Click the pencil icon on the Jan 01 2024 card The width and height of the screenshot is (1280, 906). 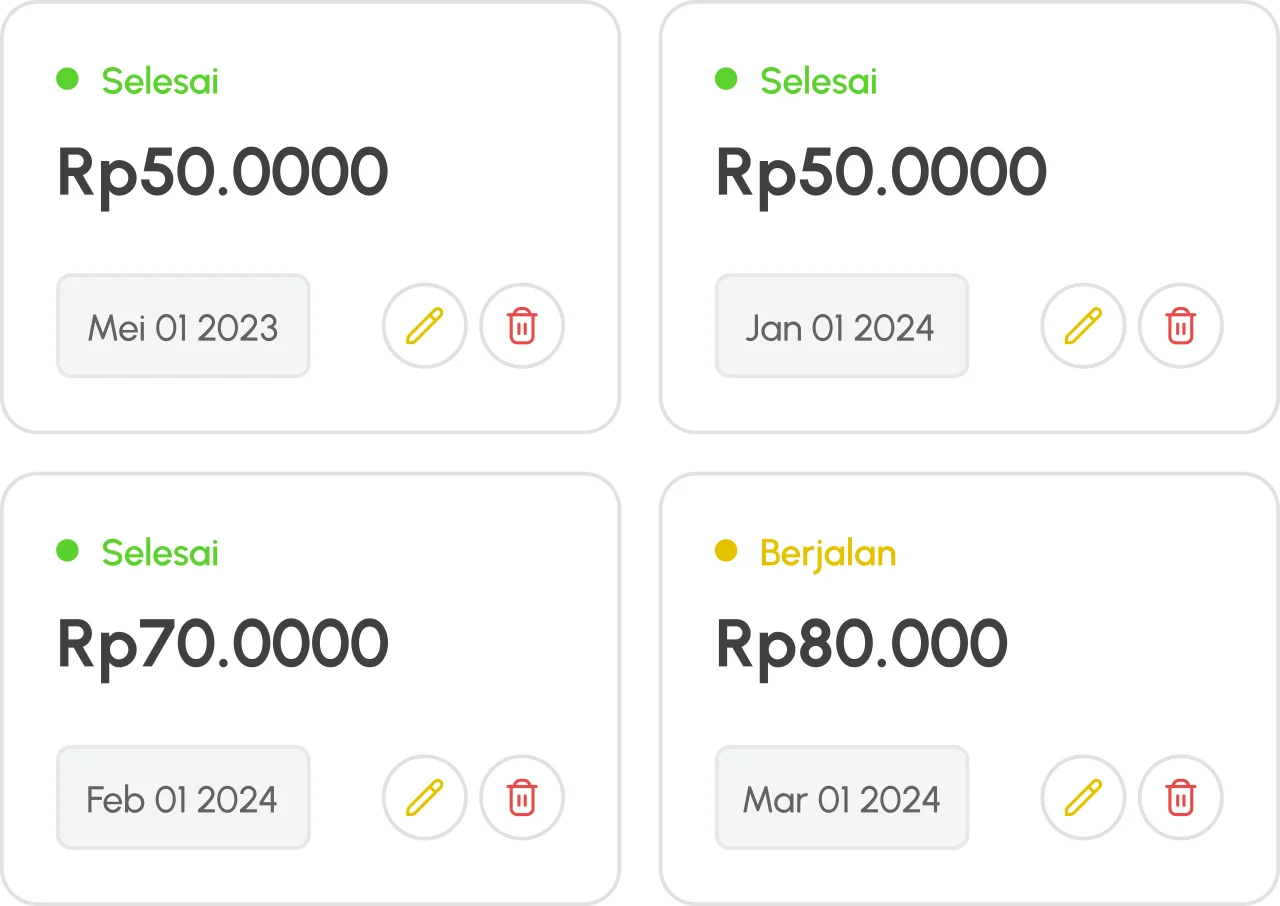[x=1083, y=326]
